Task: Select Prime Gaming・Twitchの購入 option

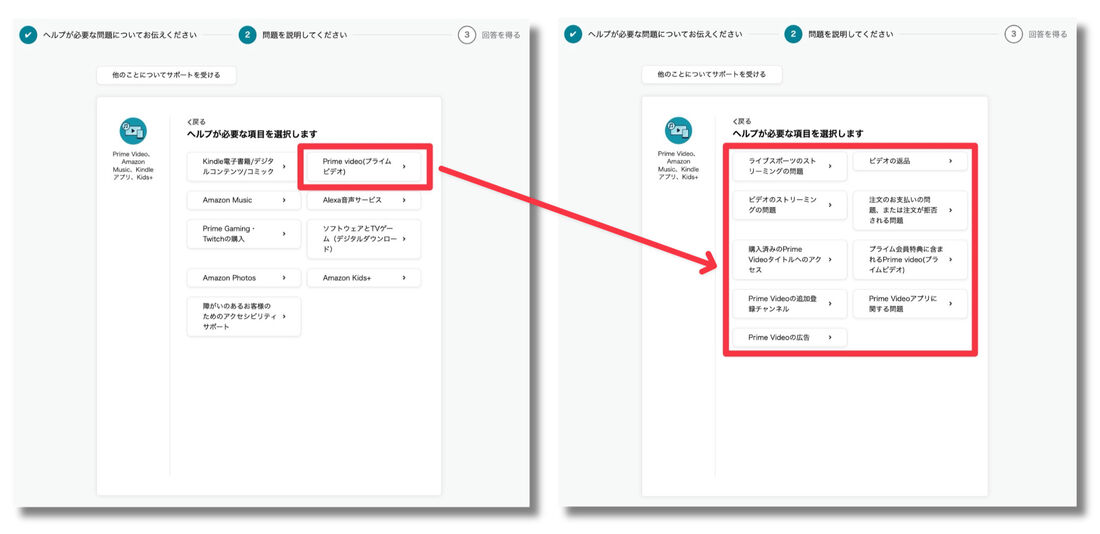Action: pos(243,234)
